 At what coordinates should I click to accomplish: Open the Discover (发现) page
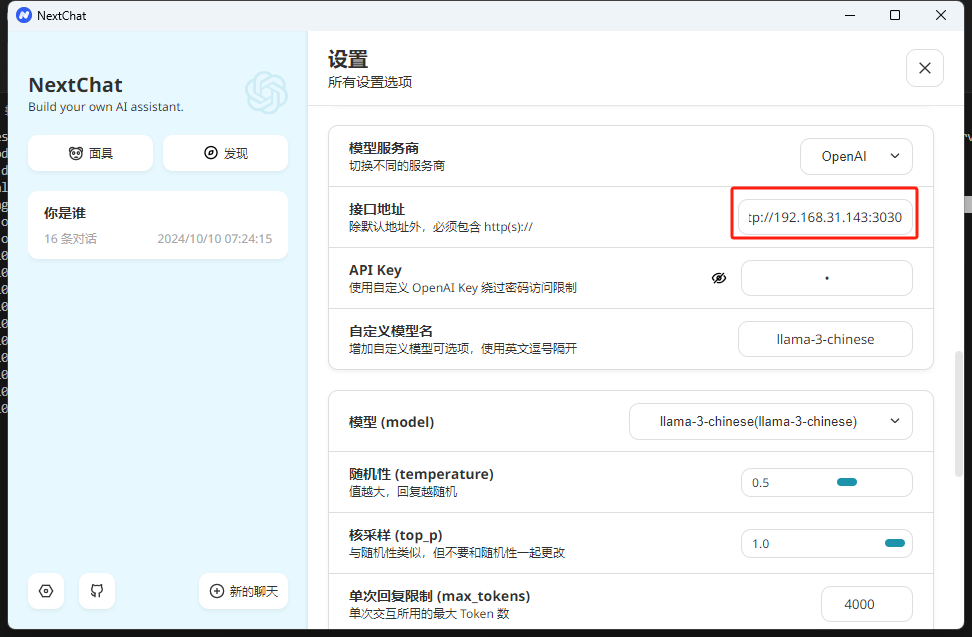point(226,153)
